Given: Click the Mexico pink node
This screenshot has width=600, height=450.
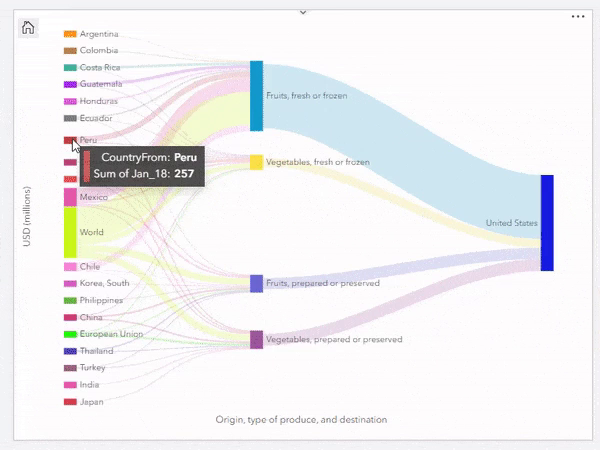Looking at the screenshot, I should 70,197.
